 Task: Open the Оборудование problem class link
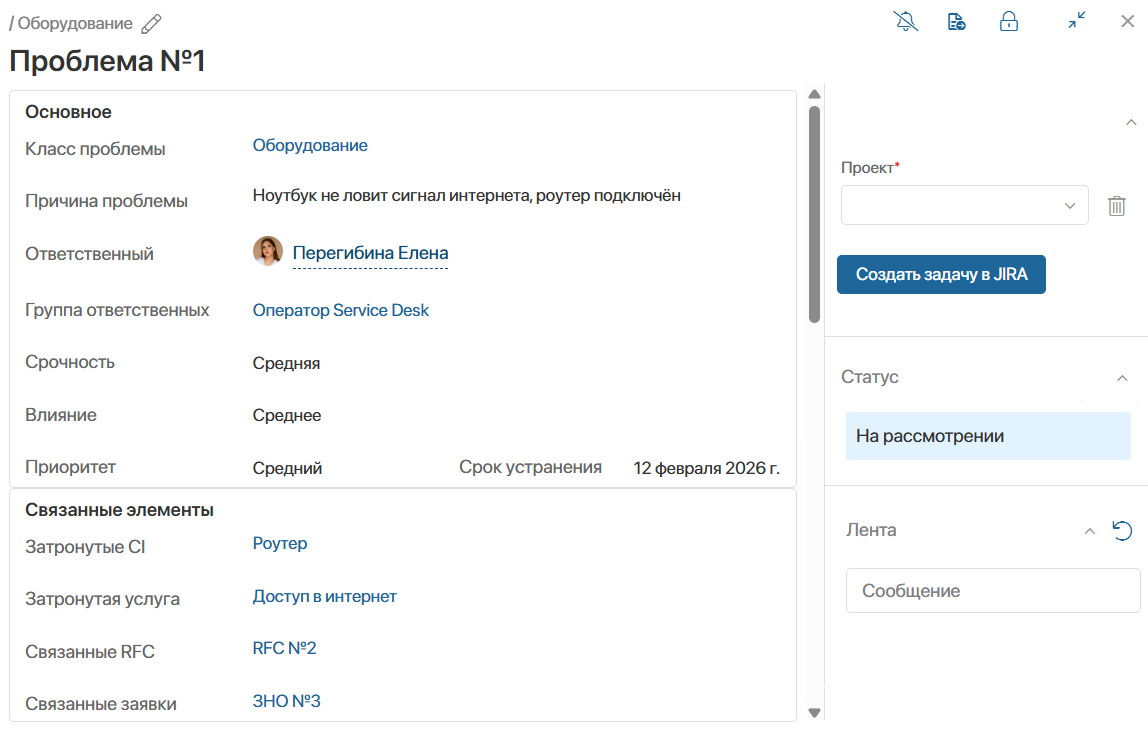tap(310, 146)
